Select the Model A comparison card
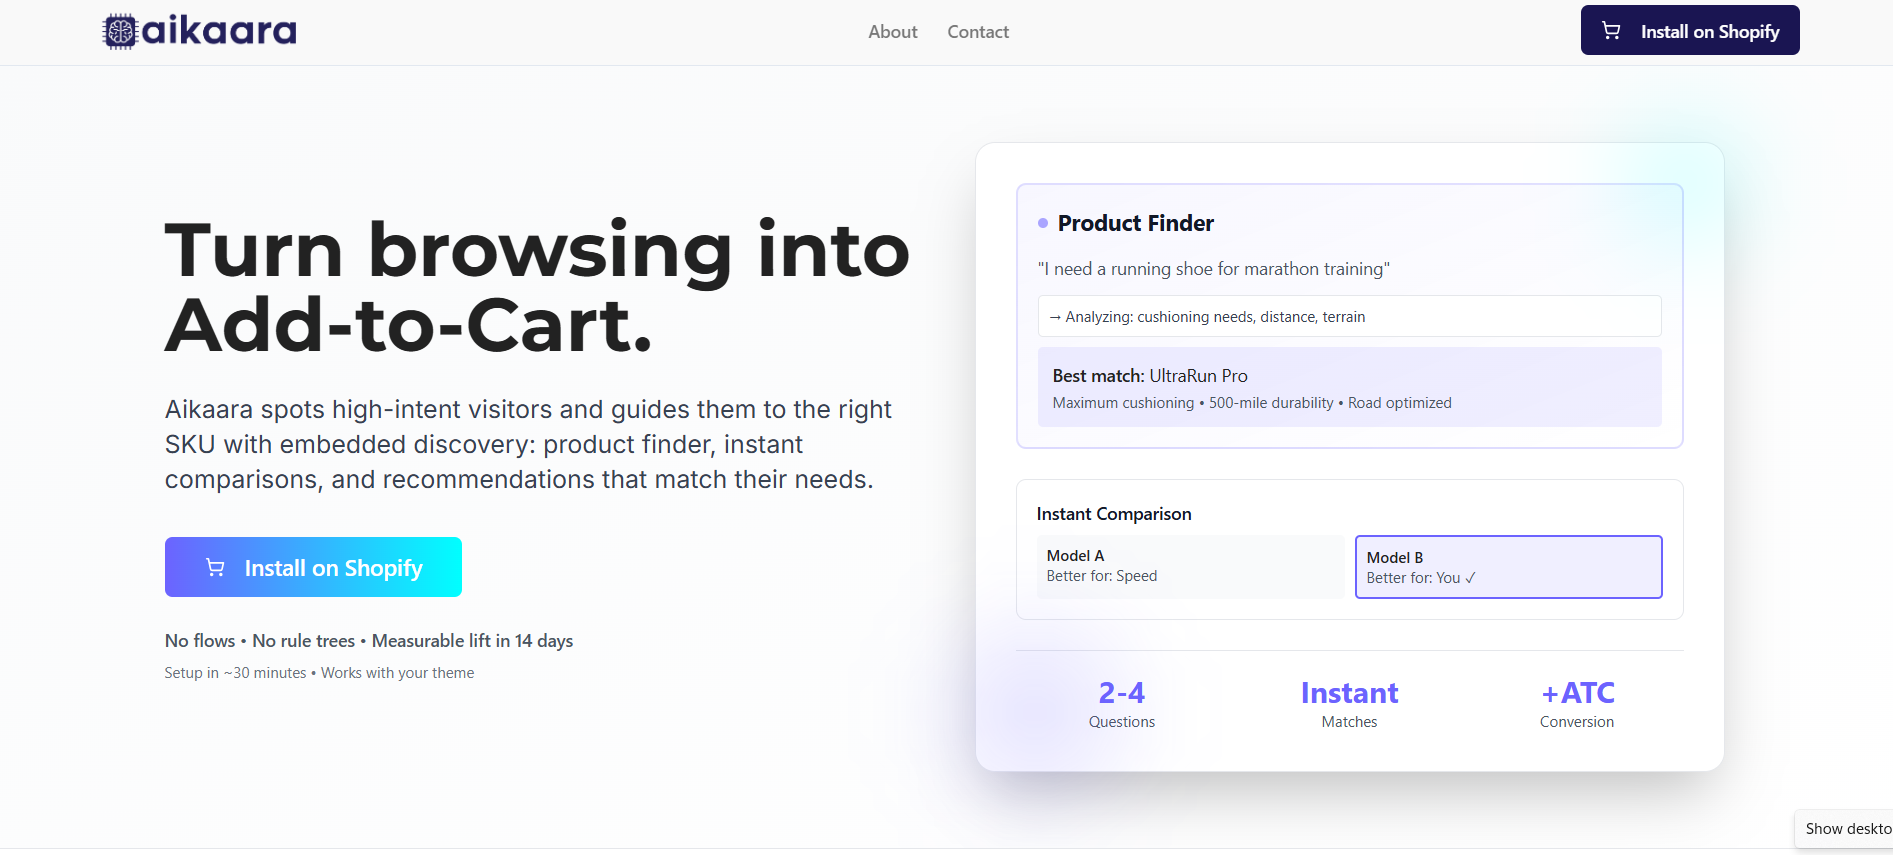1893x855 pixels. 1190,566
